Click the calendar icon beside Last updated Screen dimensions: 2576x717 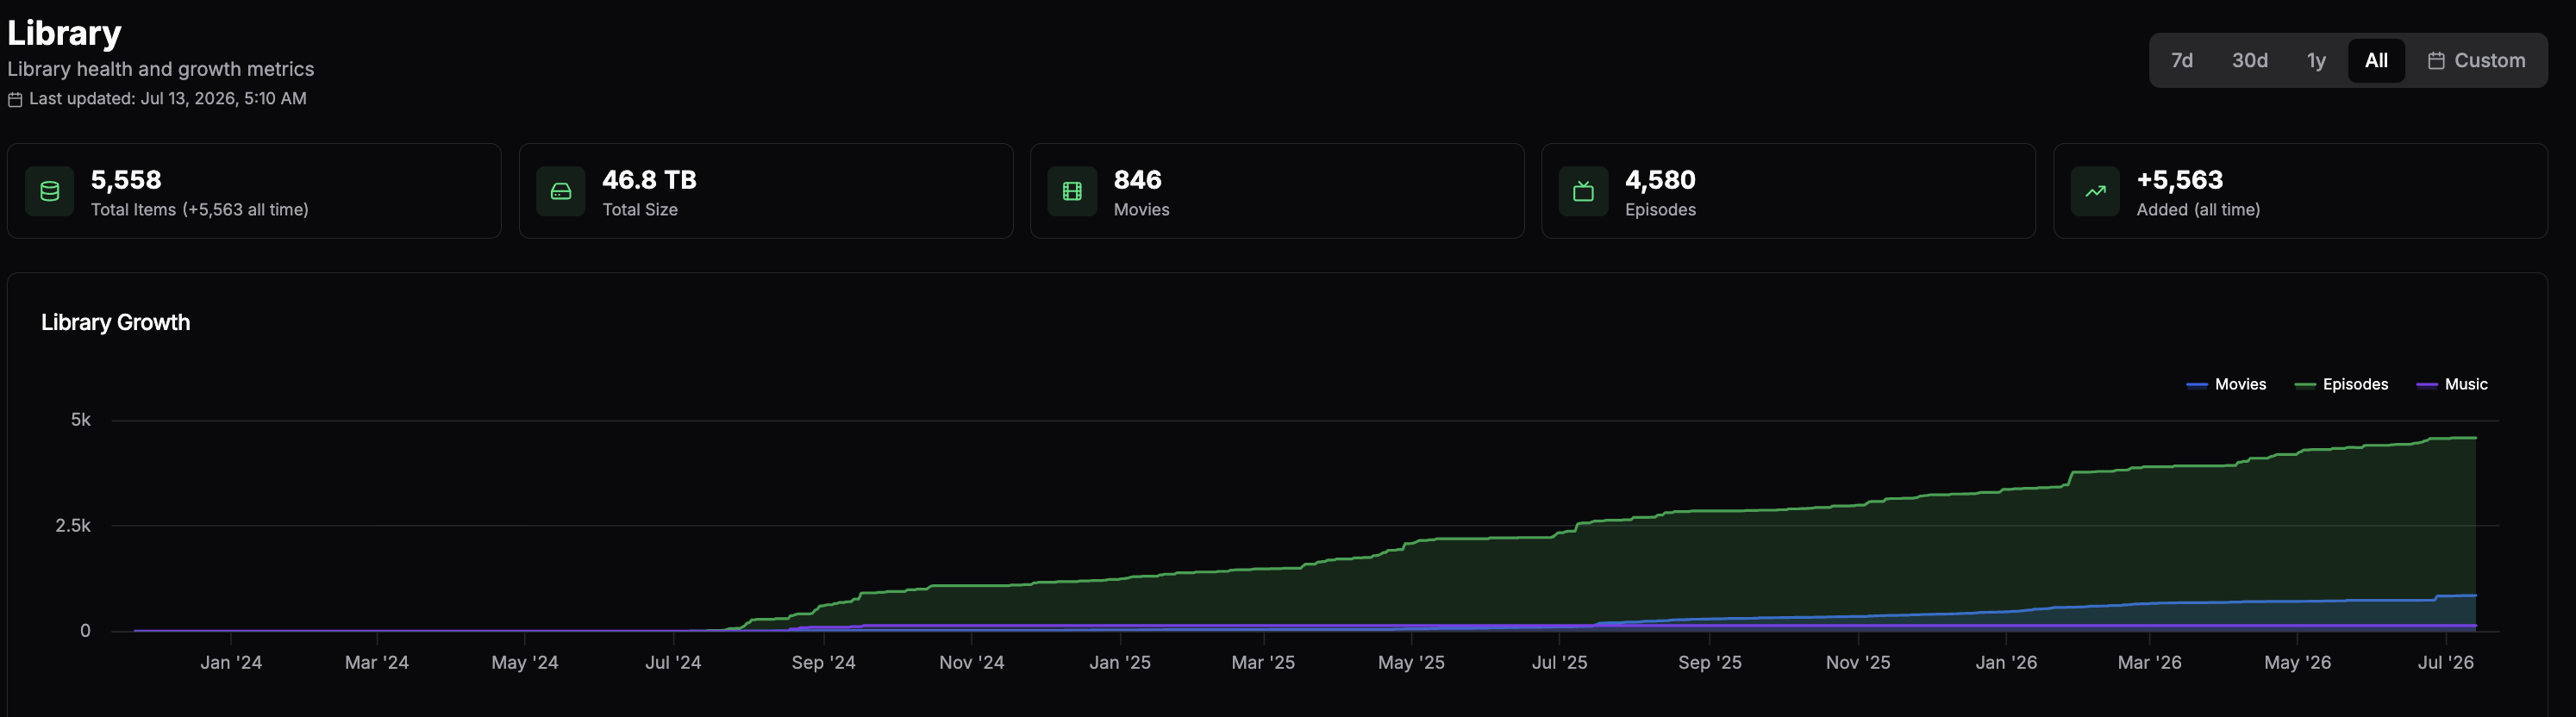[x=15, y=99]
